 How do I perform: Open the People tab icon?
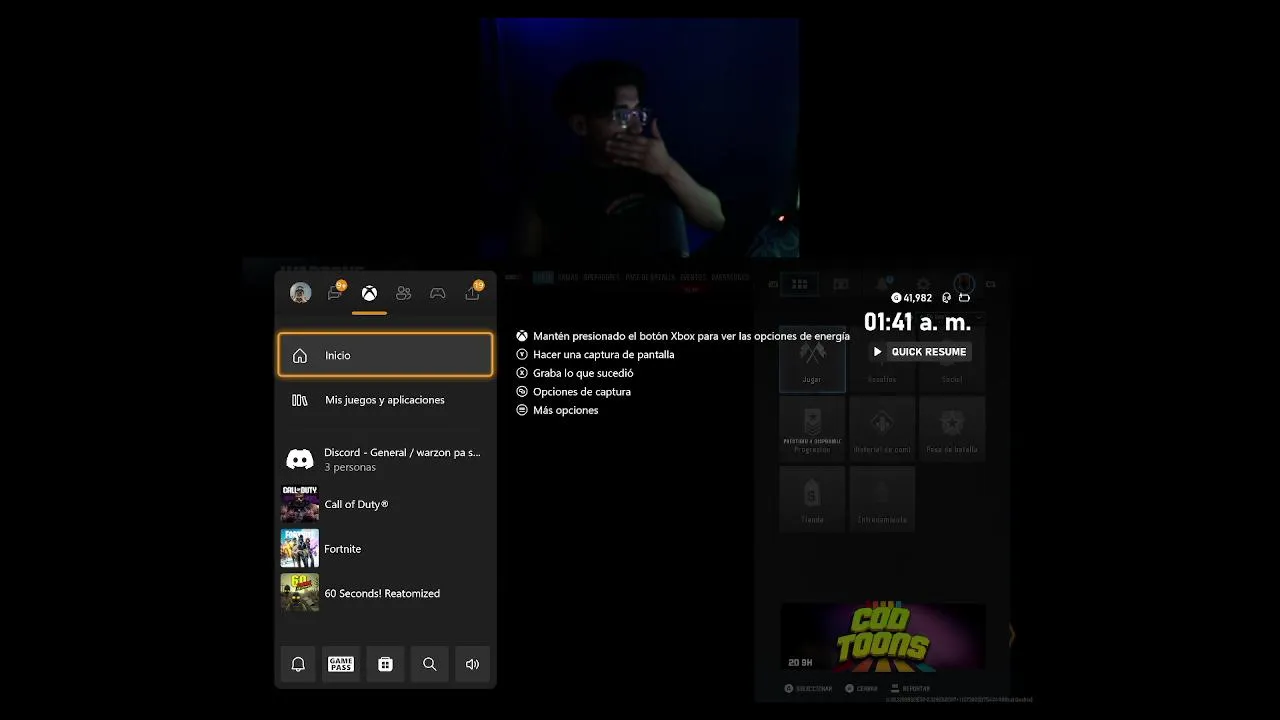point(403,293)
